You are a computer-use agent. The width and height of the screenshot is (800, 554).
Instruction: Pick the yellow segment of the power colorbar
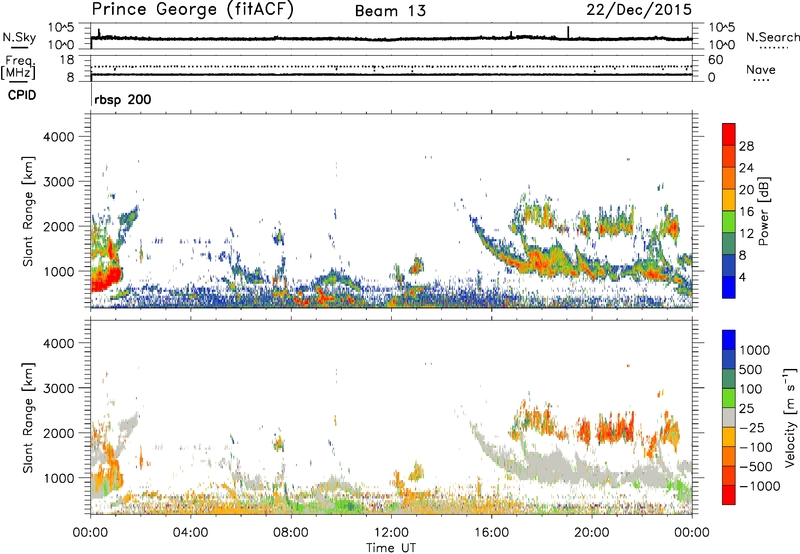(729, 200)
